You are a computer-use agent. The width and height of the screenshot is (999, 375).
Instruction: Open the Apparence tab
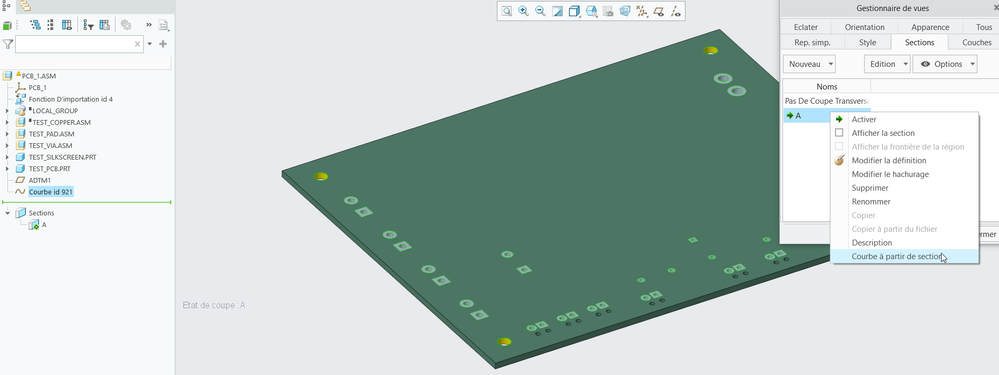(x=930, y=27)
